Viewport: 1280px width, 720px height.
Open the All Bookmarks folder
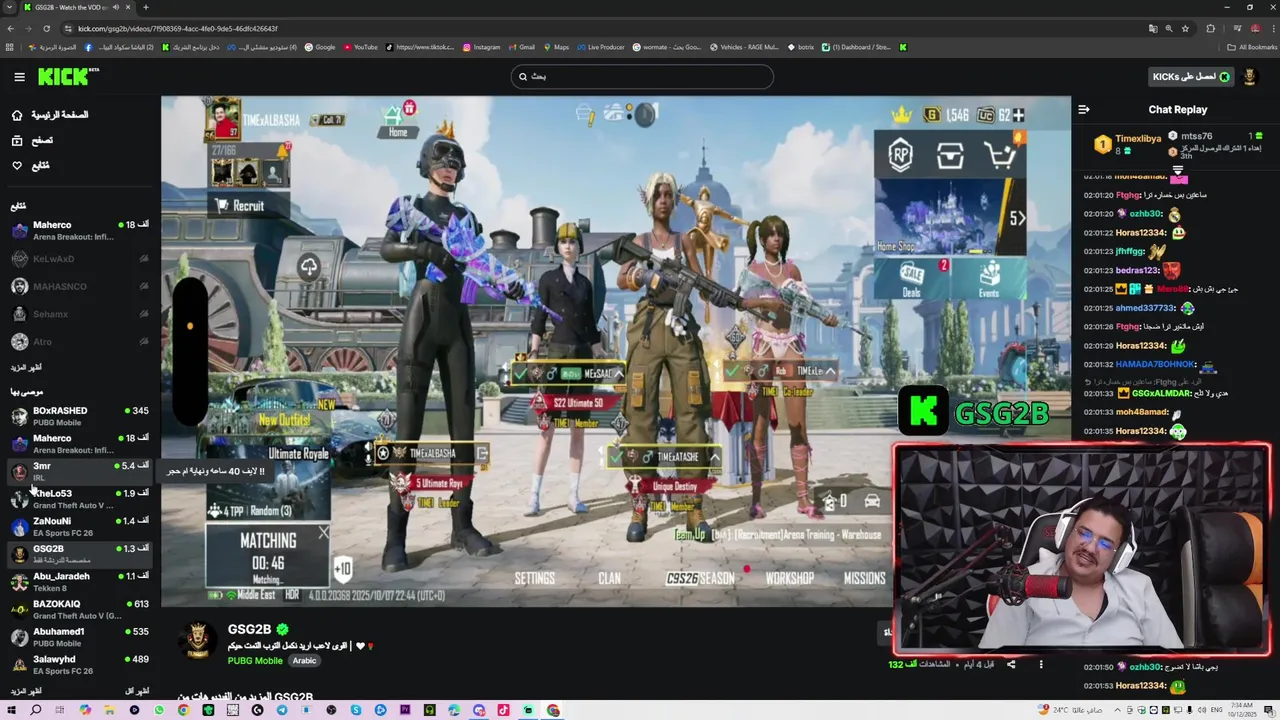(x=1252, y=47)
